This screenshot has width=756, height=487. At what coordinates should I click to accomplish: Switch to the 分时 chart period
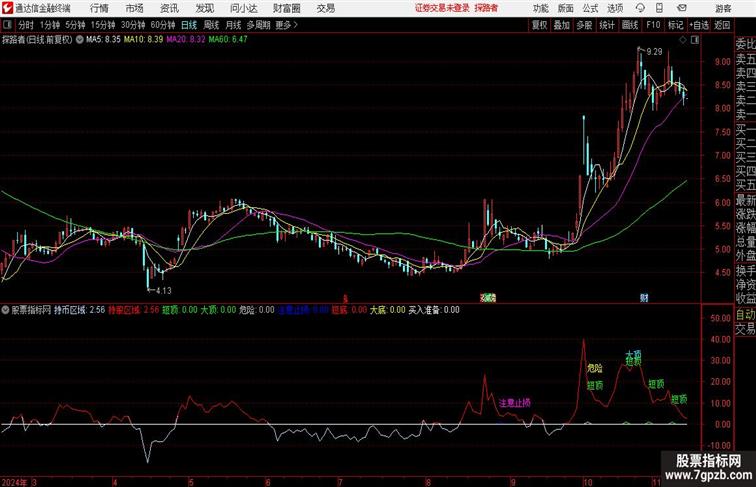coord(26,25)
